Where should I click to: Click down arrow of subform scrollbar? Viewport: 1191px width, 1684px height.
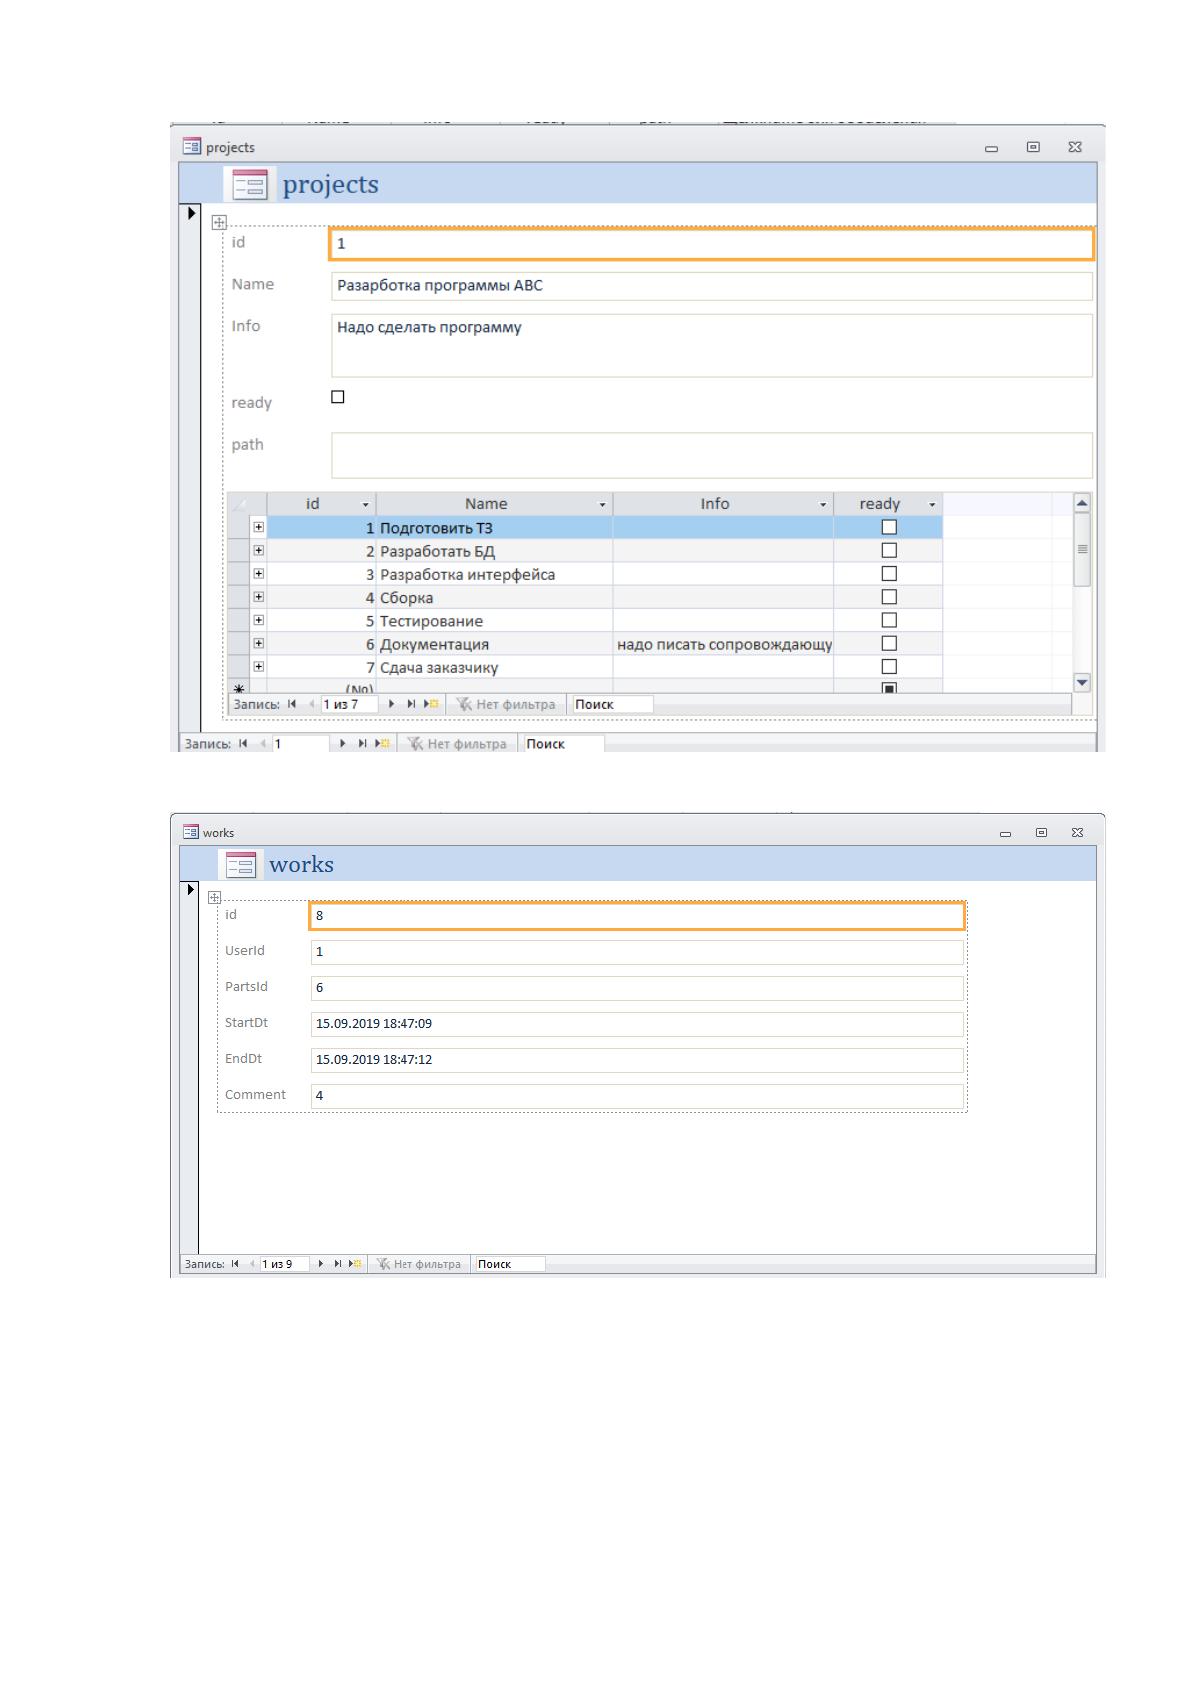1081,682
